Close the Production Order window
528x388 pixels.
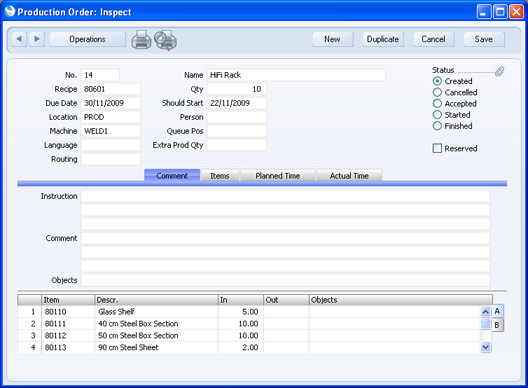[x=516, y=12]
